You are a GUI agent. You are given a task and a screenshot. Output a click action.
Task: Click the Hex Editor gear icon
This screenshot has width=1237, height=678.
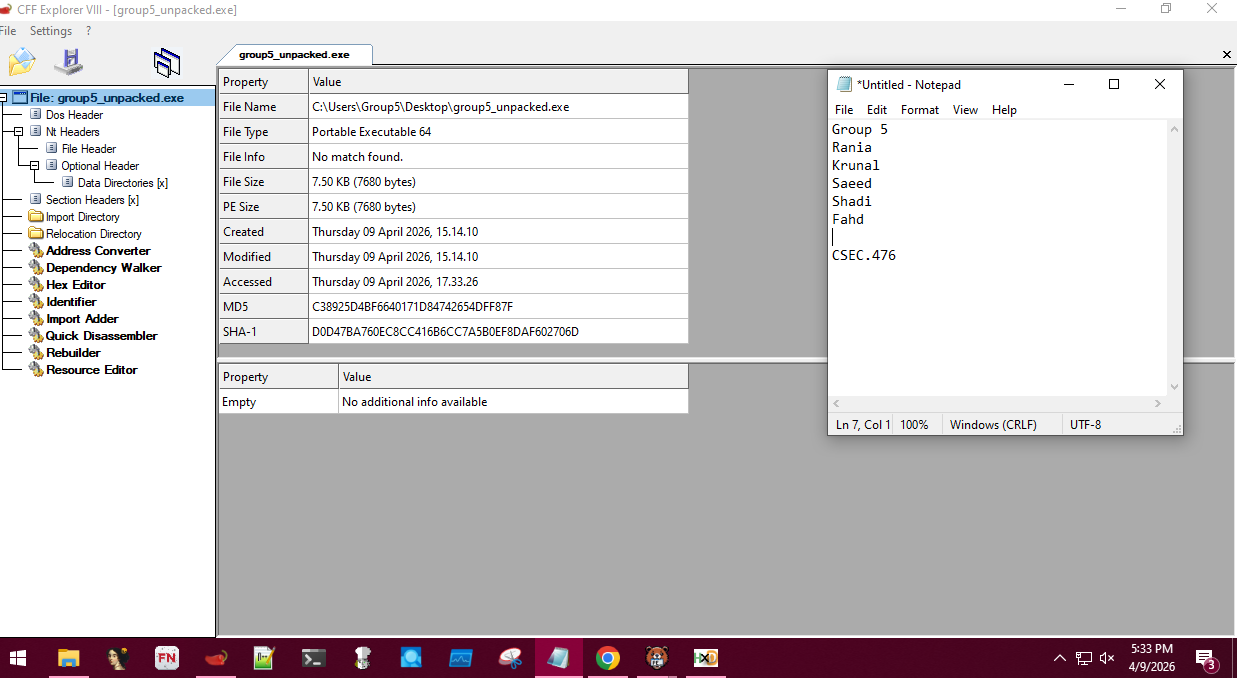tap(36, 285)
